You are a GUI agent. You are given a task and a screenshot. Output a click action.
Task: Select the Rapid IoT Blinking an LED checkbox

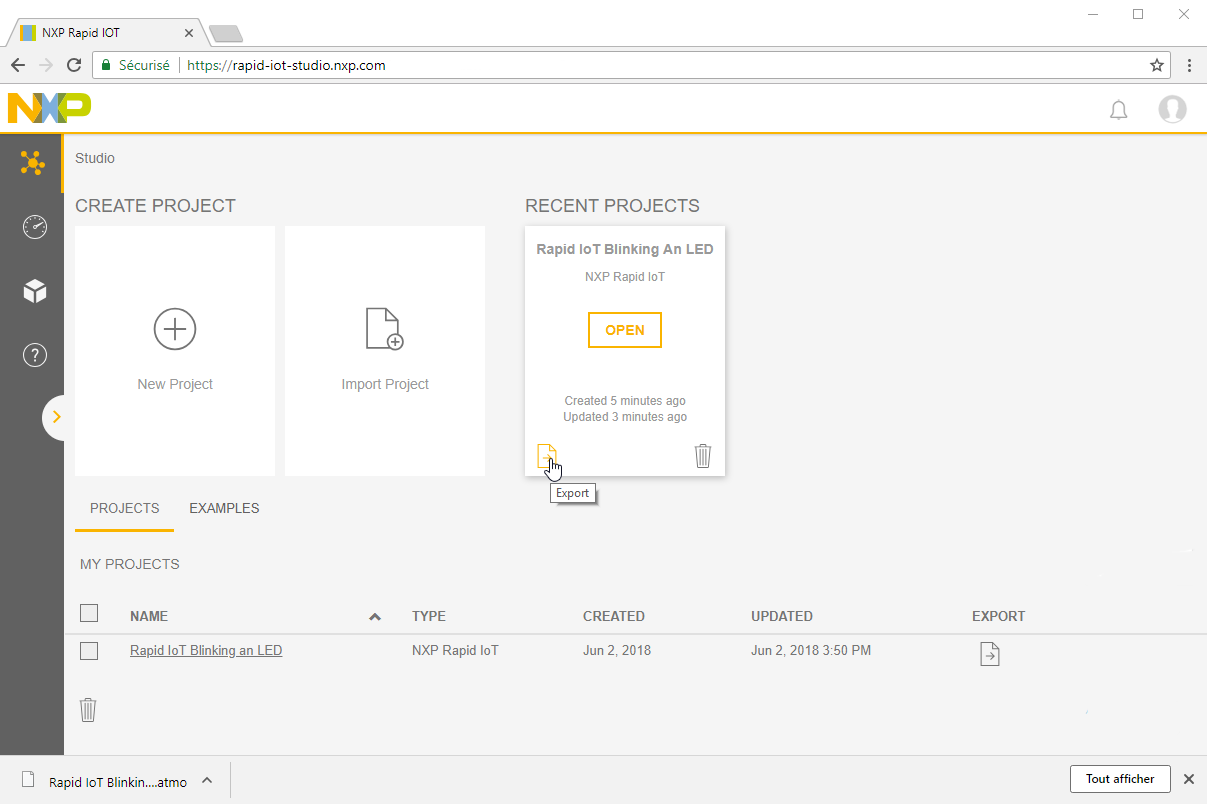pyautogui.click(x=89, y=651)
